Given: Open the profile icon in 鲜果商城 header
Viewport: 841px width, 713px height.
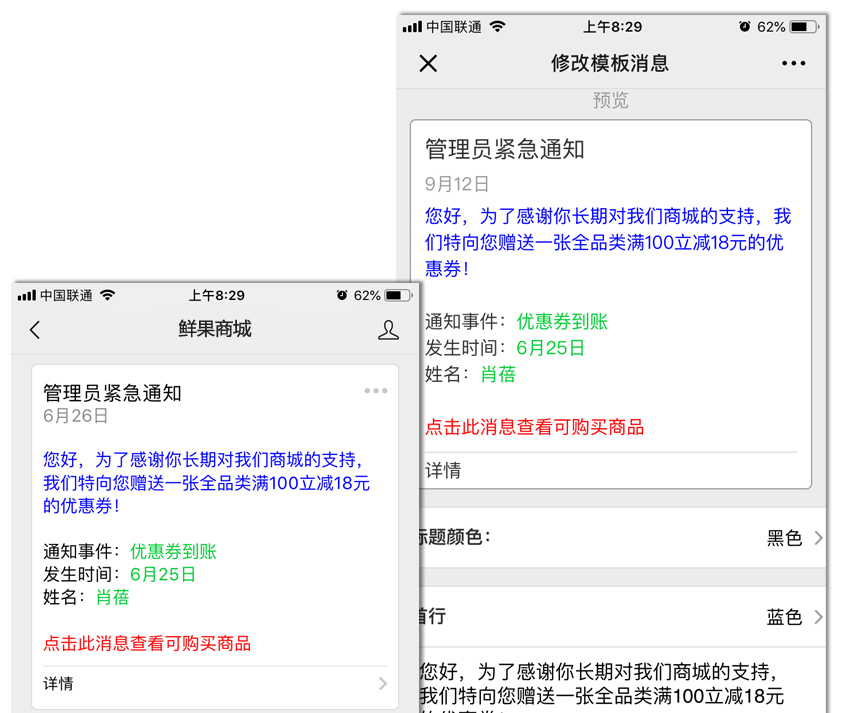Looking at the screenshot, I should tap(388, 330).
